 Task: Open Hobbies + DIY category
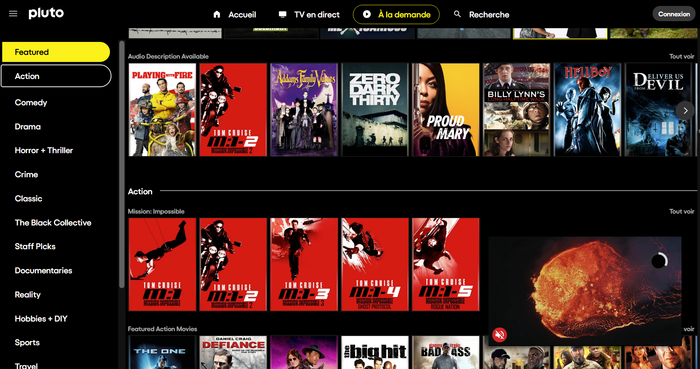(41, 319)
